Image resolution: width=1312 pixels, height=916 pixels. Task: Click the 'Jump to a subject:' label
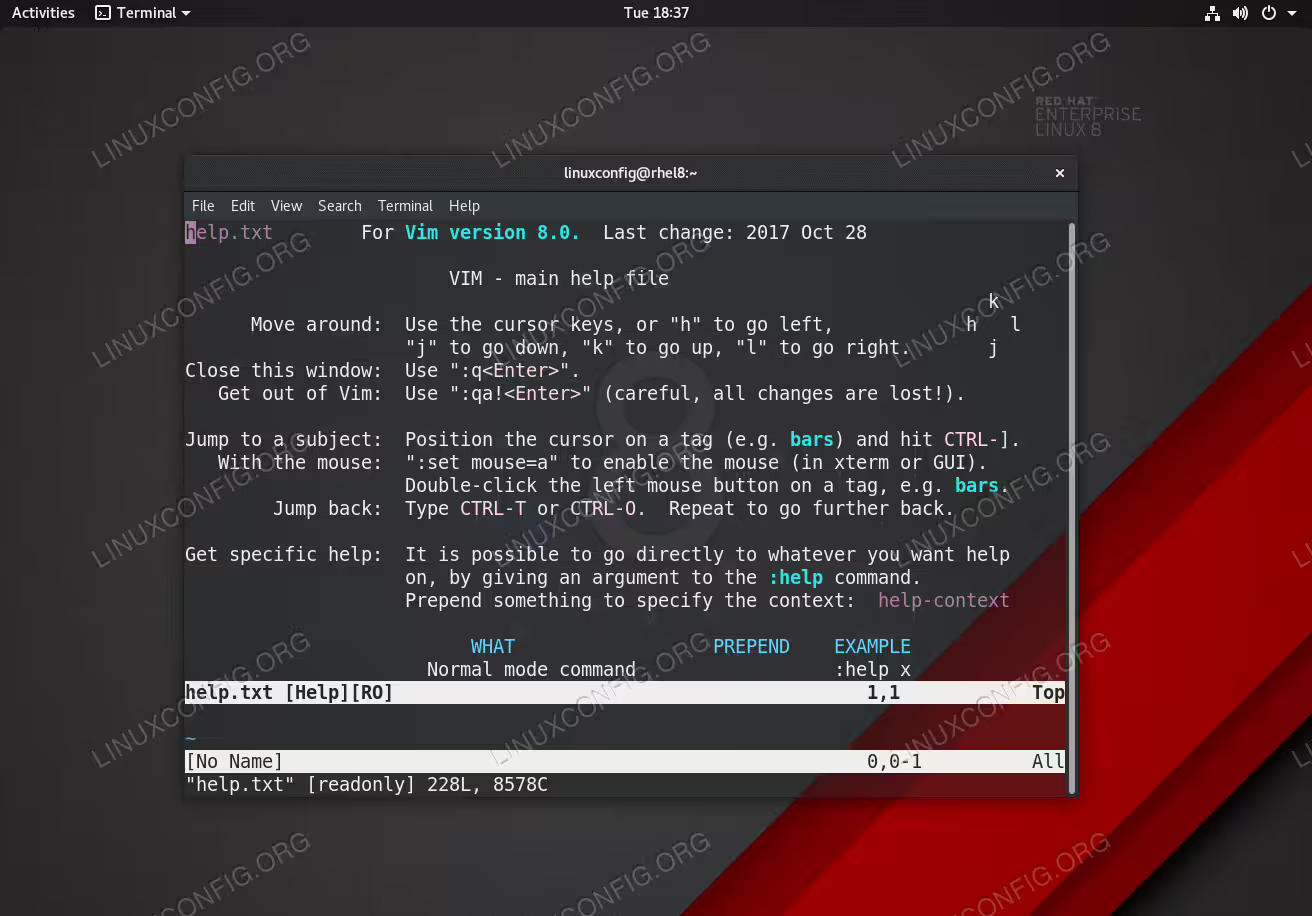pos(284,439)
